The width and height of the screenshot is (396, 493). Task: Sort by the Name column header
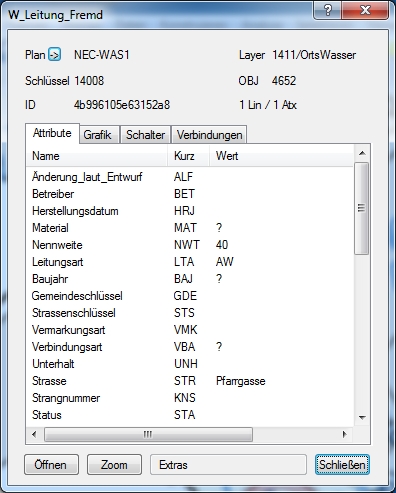(96, 156)
